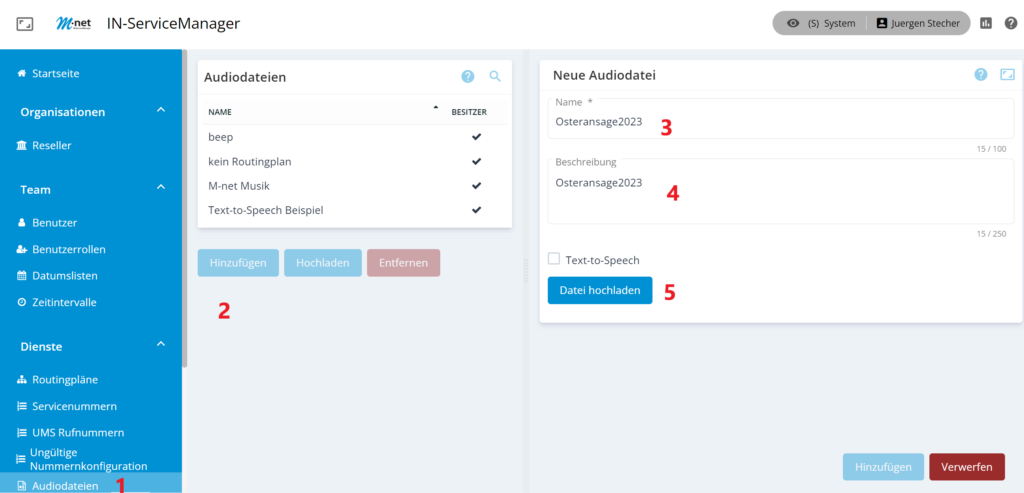Click the Juergen Stecher user account
This screenshot has width=1024, height=493.
tap(918, 23)
